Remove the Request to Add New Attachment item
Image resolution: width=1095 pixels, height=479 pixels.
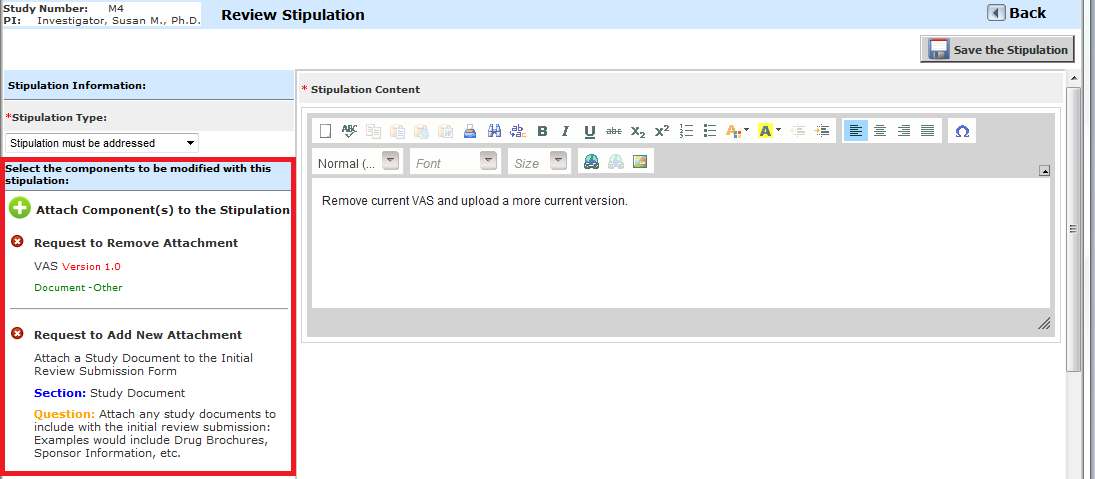pyautogui.click(x=17, y=334)
